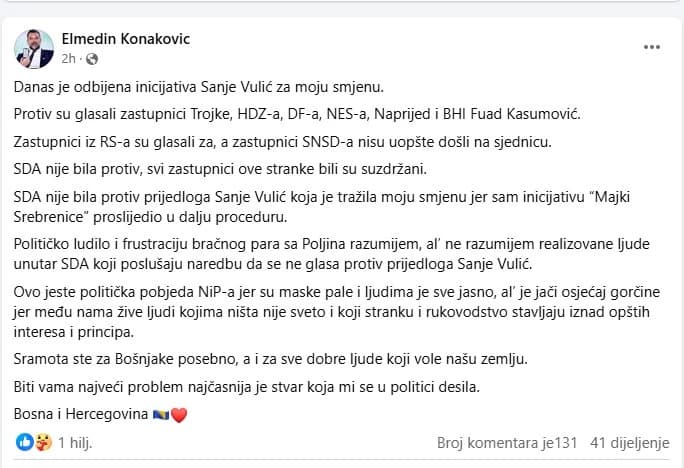This screenshot has height=468, width=684.
Task: Click the Bosnia flag emoji
Action: click(161, 414)
